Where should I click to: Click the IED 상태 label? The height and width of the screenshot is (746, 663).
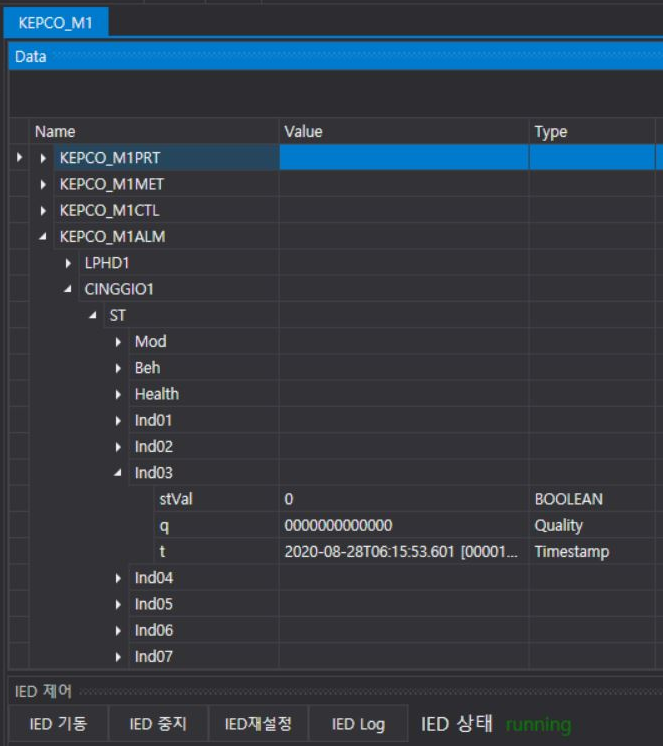coord(457,724)
